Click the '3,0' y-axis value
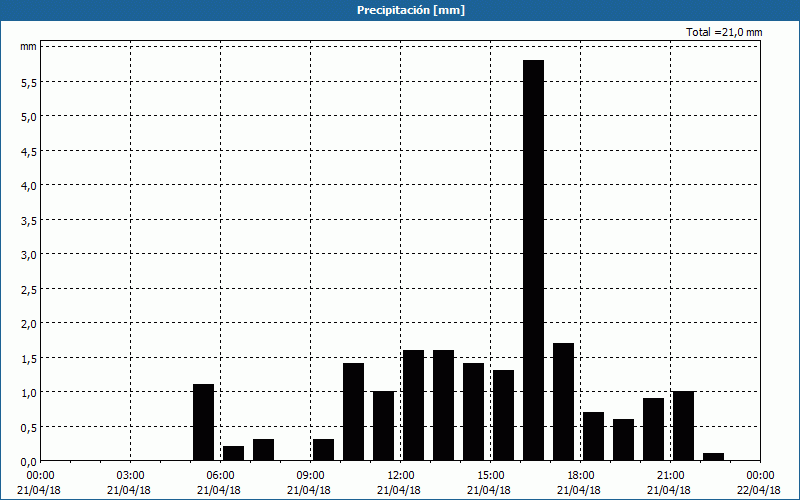800x500 pixels. [29, 254]
